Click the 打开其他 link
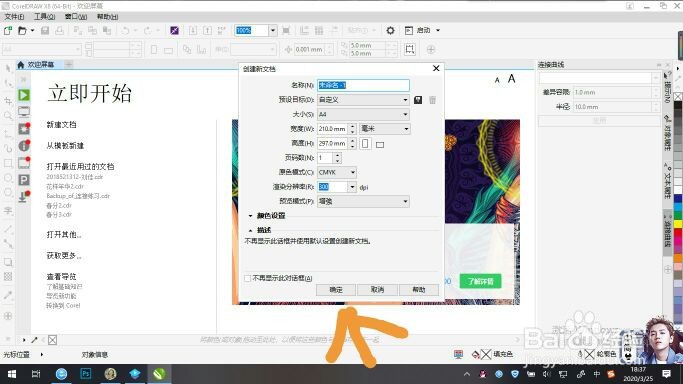Image resolution: width=683 pixels, height=384 pixels. coord(64,234)
